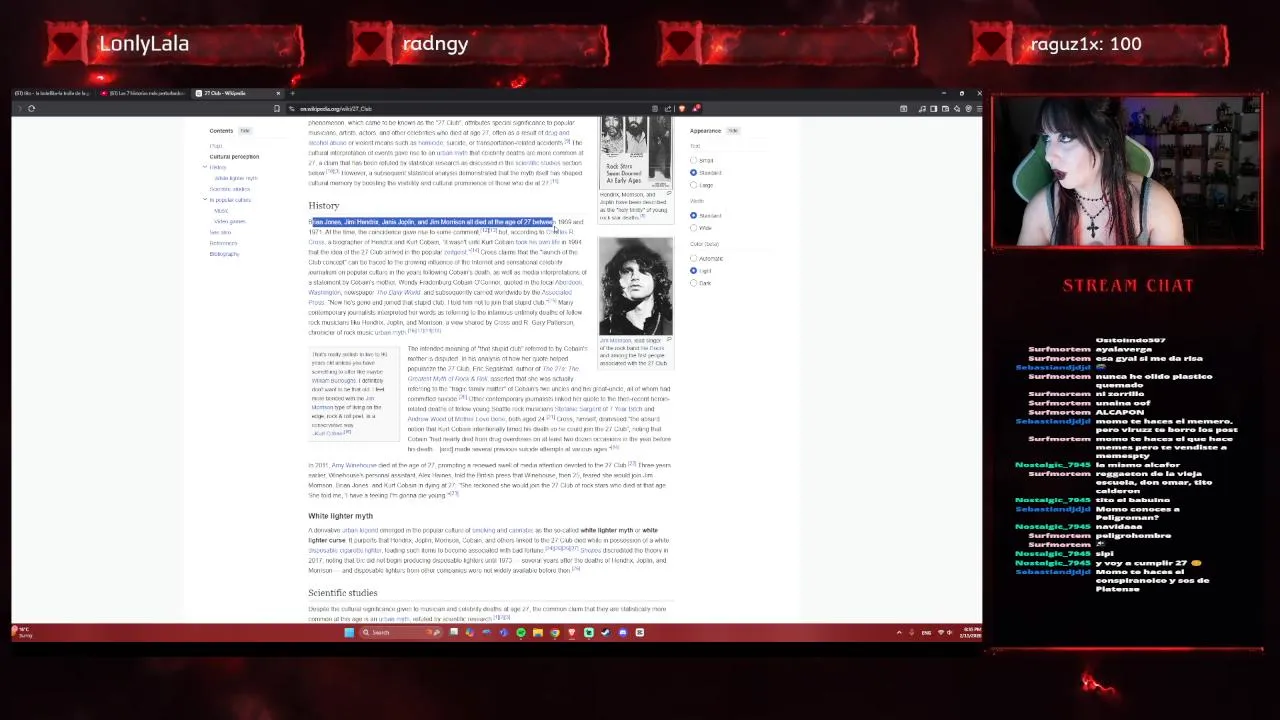This screenshot has width=1280, height=720.
Task: Hide the Contents sidebar
Action: point(244,131)
